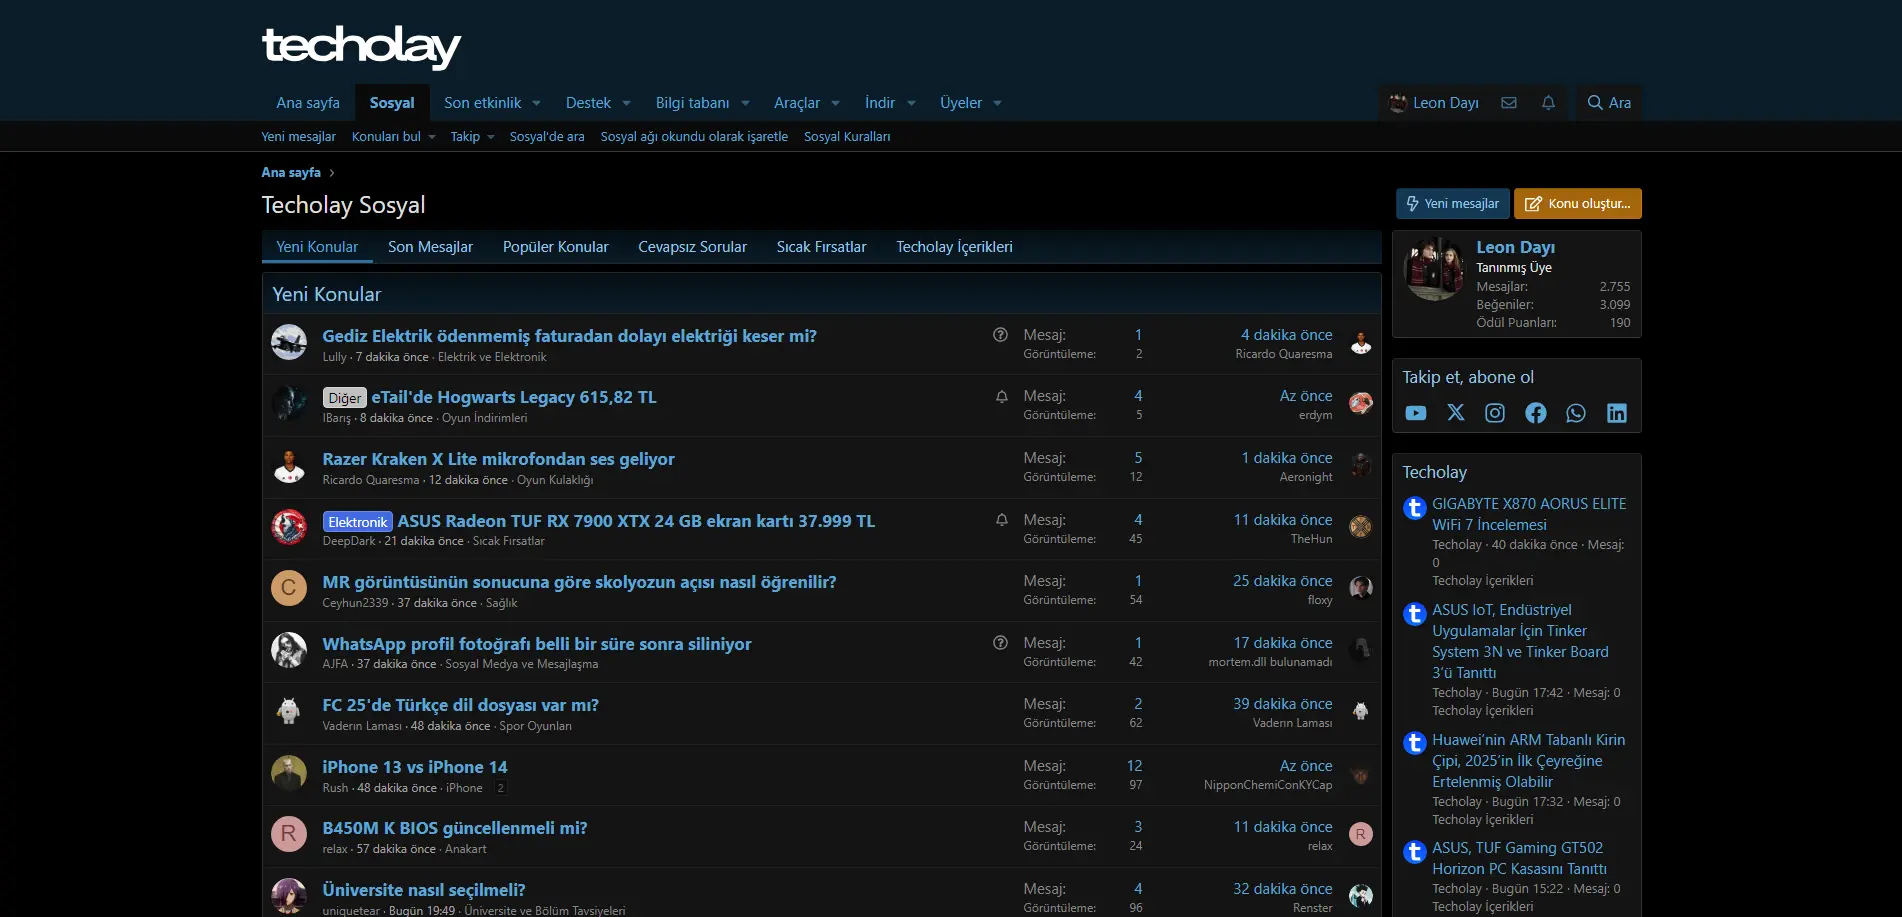Click Oyun İndirimleri forum link
Screen dimensions: 1902x917
(484, 418)
